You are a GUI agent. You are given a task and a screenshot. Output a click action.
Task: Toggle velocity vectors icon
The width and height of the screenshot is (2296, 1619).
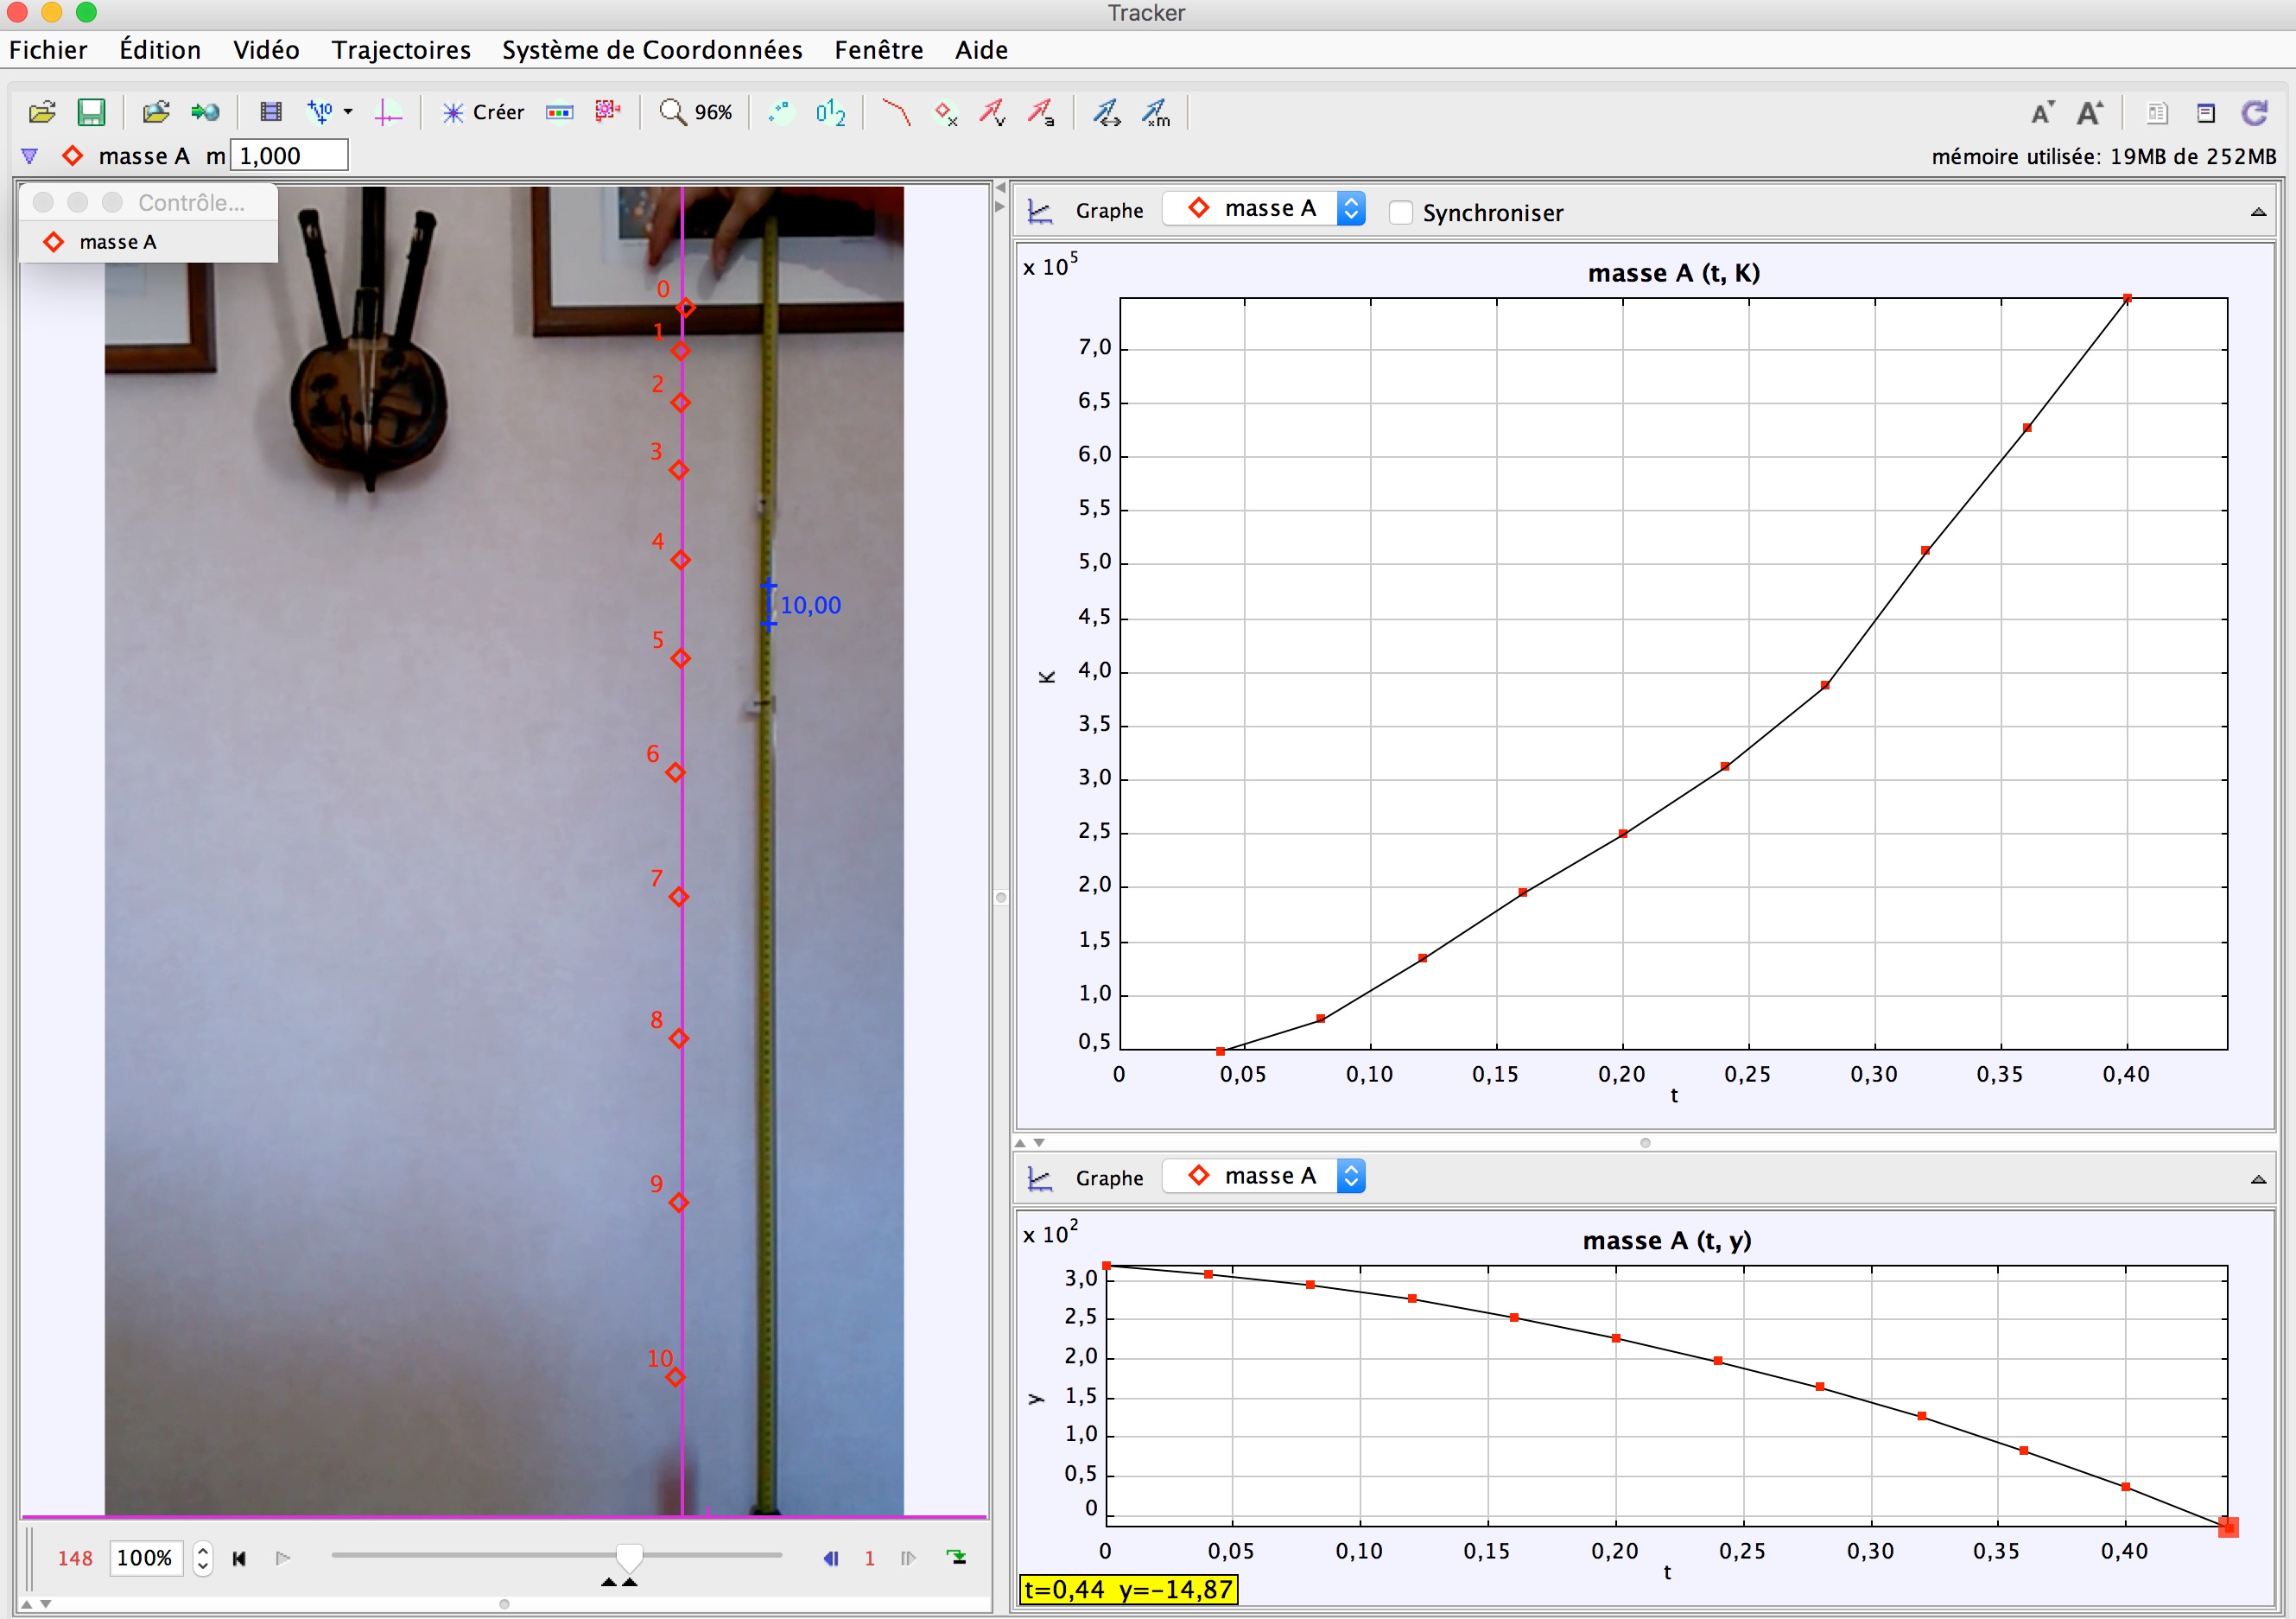[x=992, y=112]
